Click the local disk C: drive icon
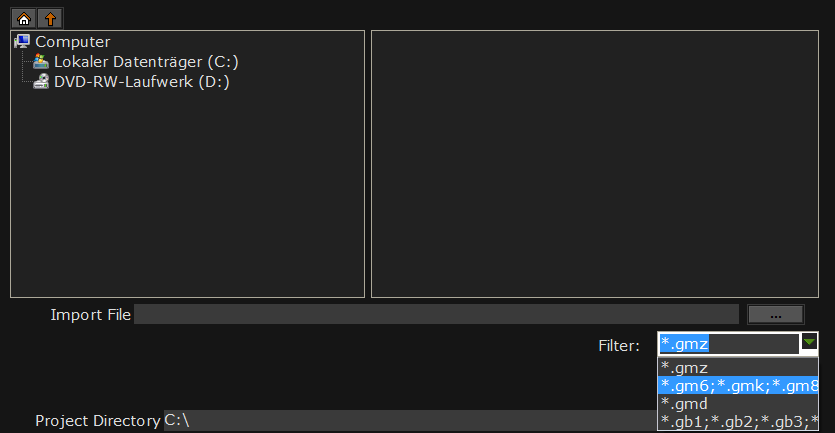 [x=41, y=61]
